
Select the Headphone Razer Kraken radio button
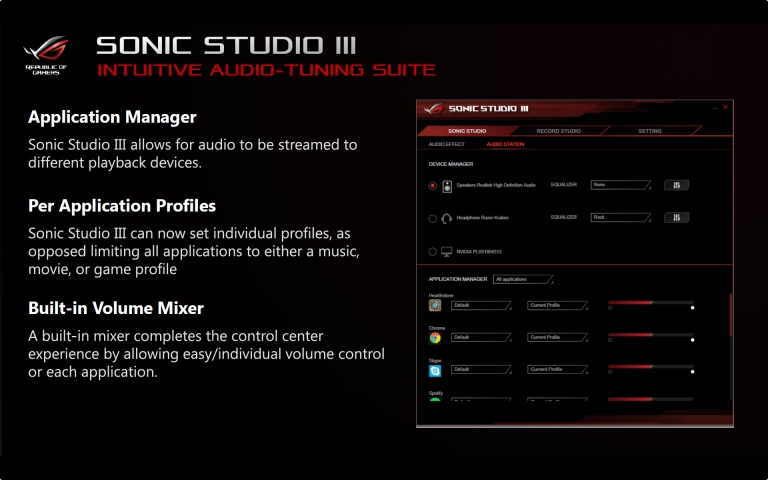[x=432, y=219]
